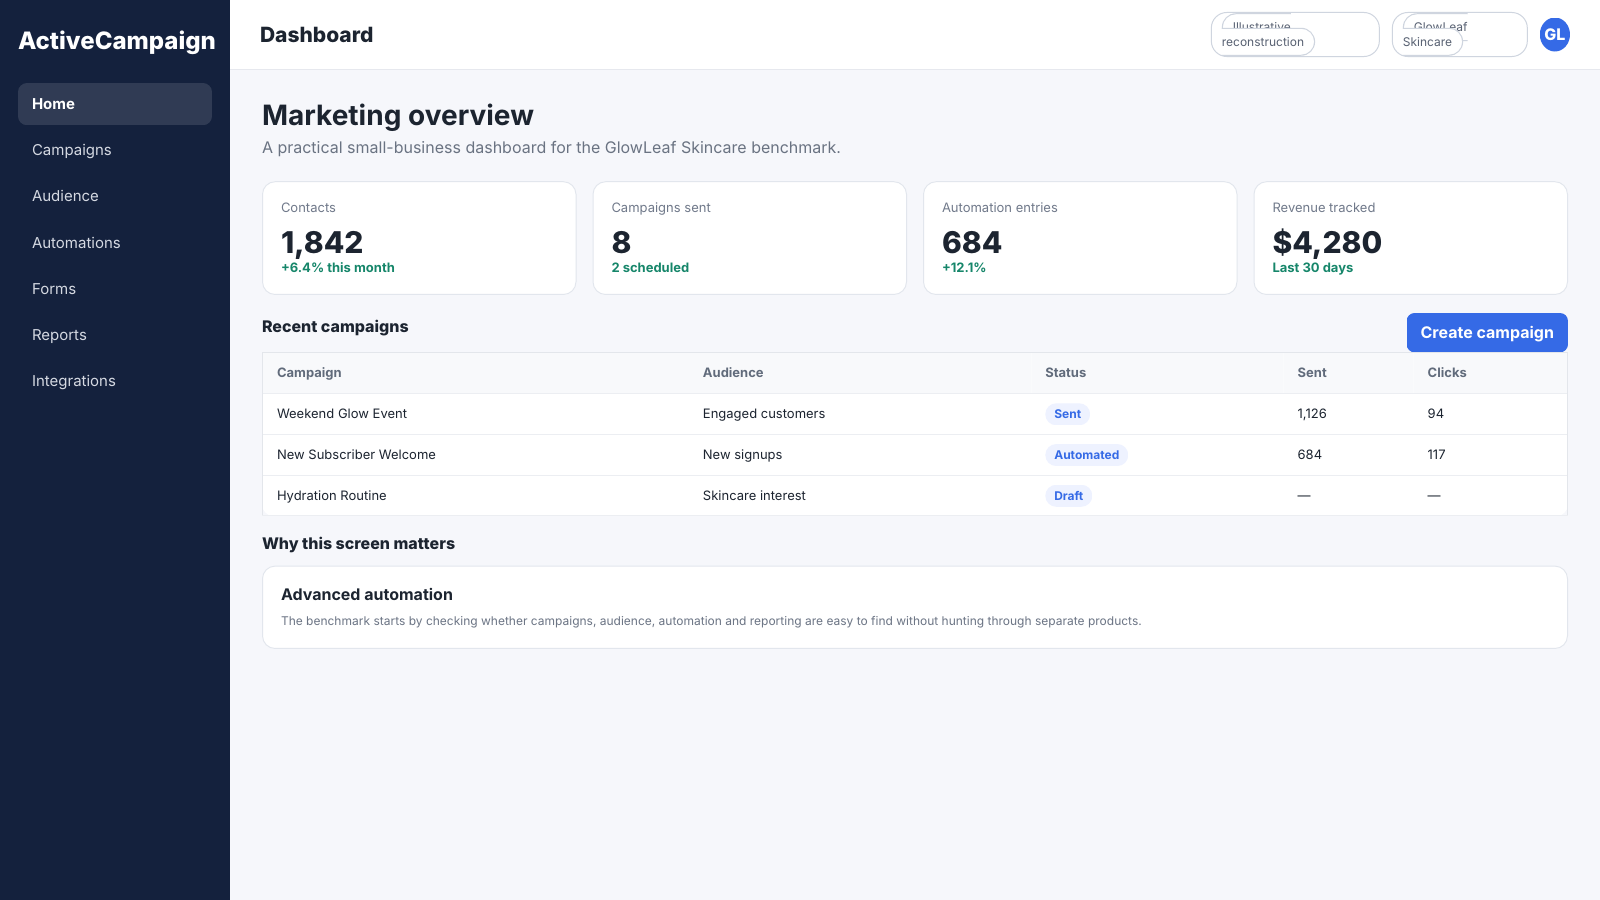Click the Campaign column header
The height and width of the screenshot is (900, 1600).
(309, 373)
